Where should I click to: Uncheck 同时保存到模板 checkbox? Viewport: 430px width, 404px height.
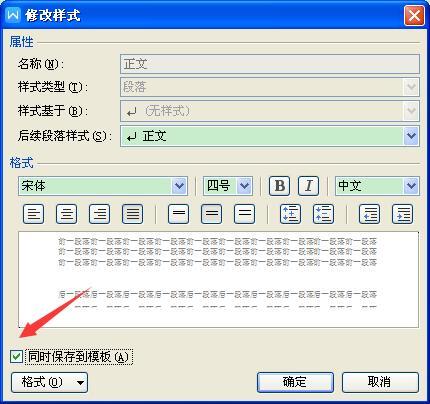pyautogui.click(x=16, y=356)
